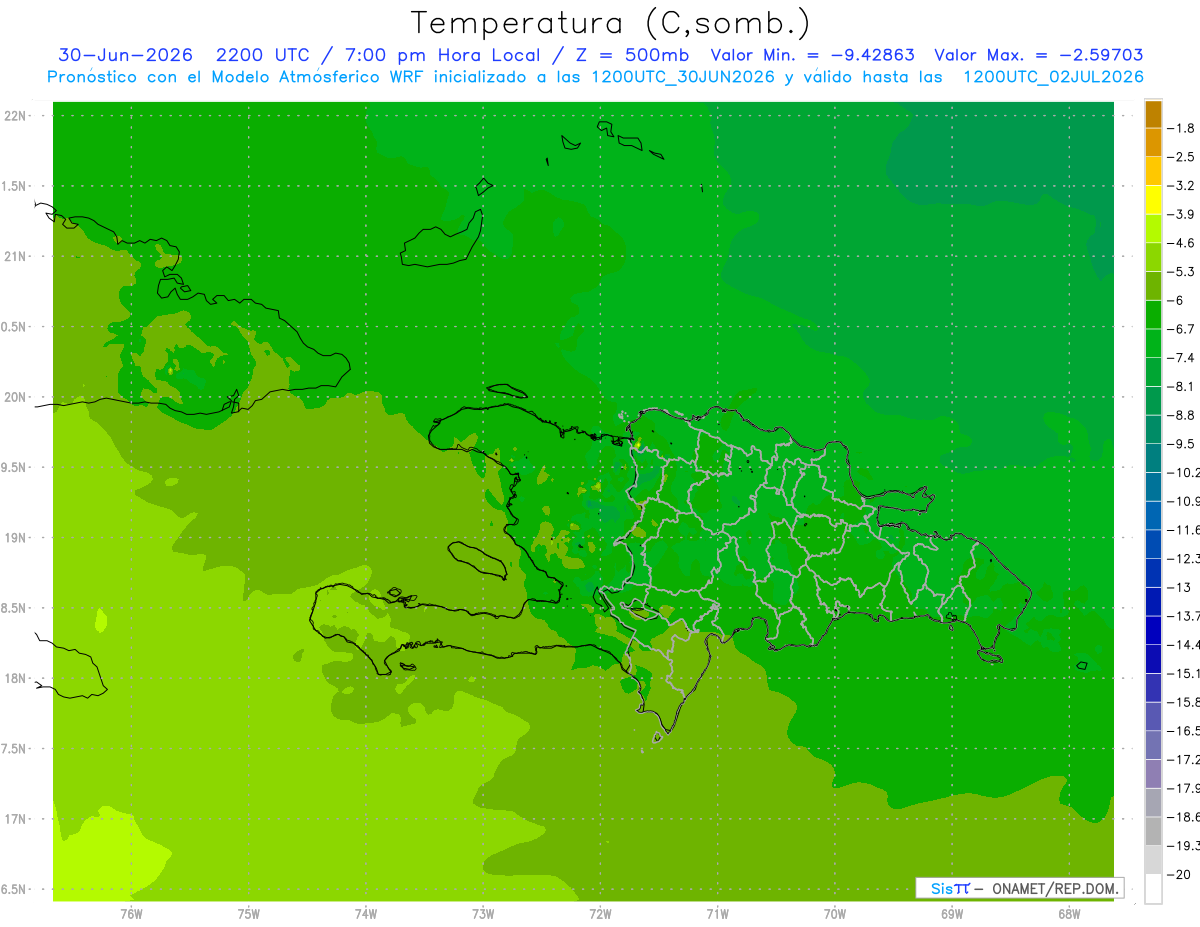Click the "22N" latitude label

click(17, 116)
